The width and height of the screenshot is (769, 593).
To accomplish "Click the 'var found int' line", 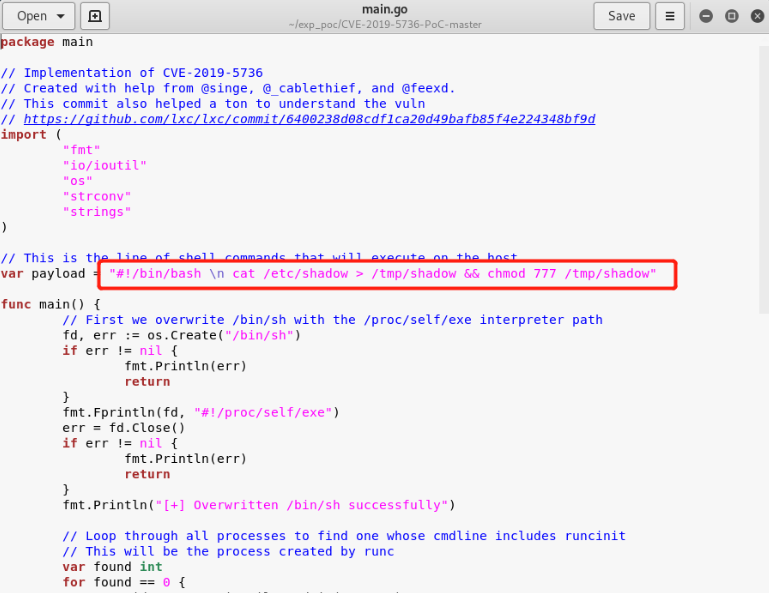I will 112,567.
